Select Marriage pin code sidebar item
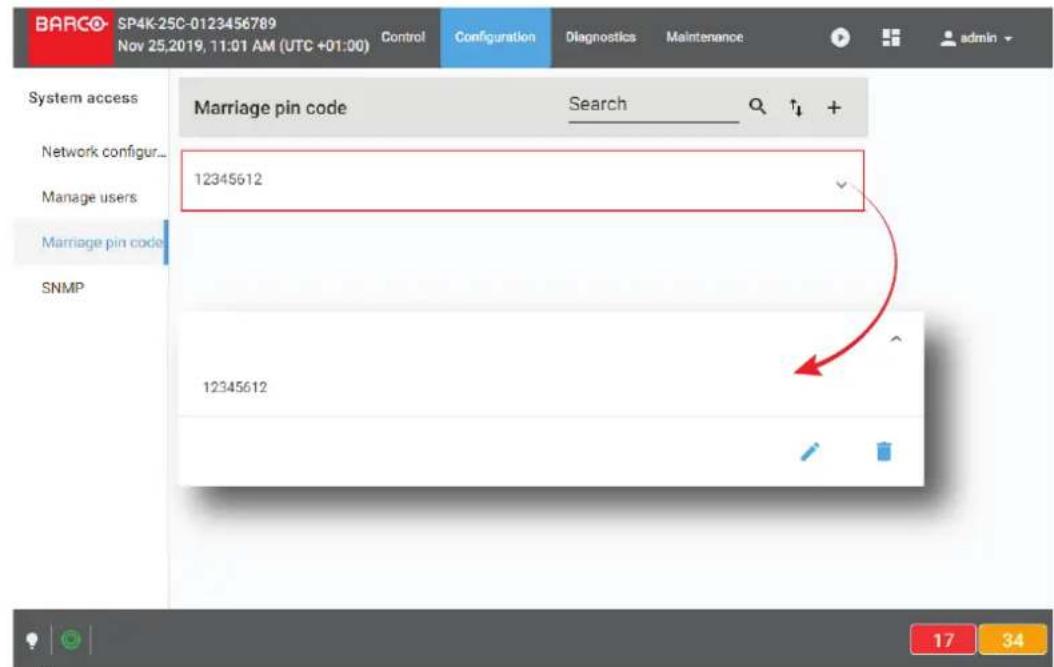1054x667 pixels. 91,242
